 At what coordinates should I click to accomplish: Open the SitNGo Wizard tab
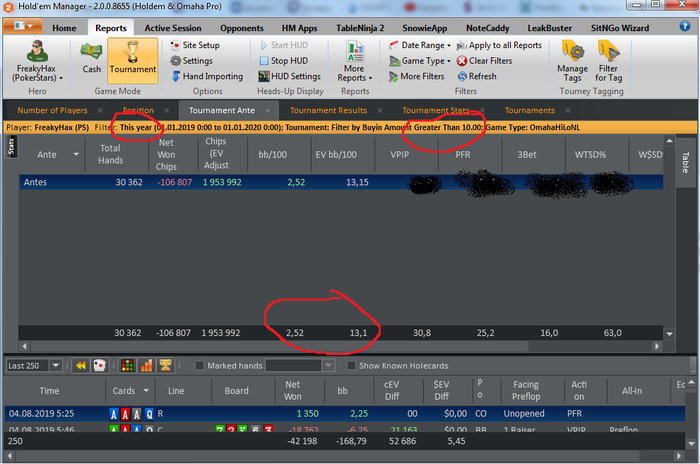620,28
